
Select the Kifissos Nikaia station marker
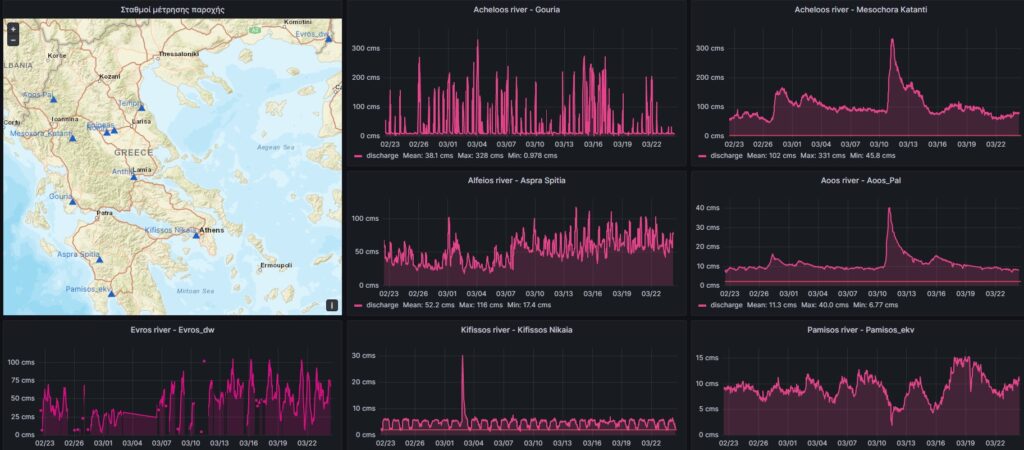196,236
